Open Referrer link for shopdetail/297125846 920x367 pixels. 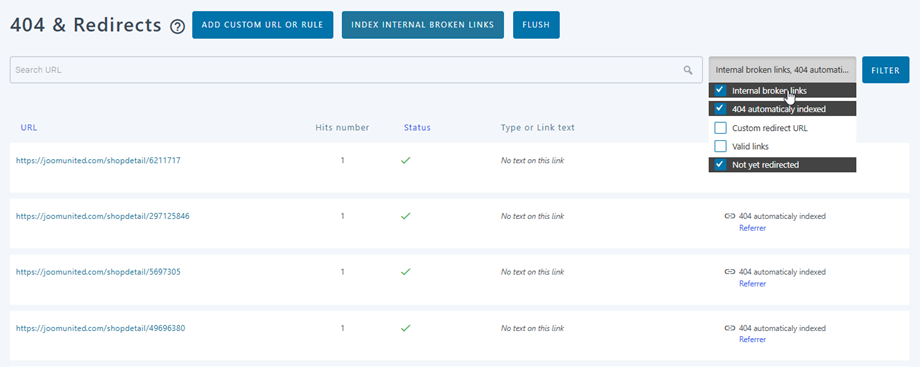[752, 228]
